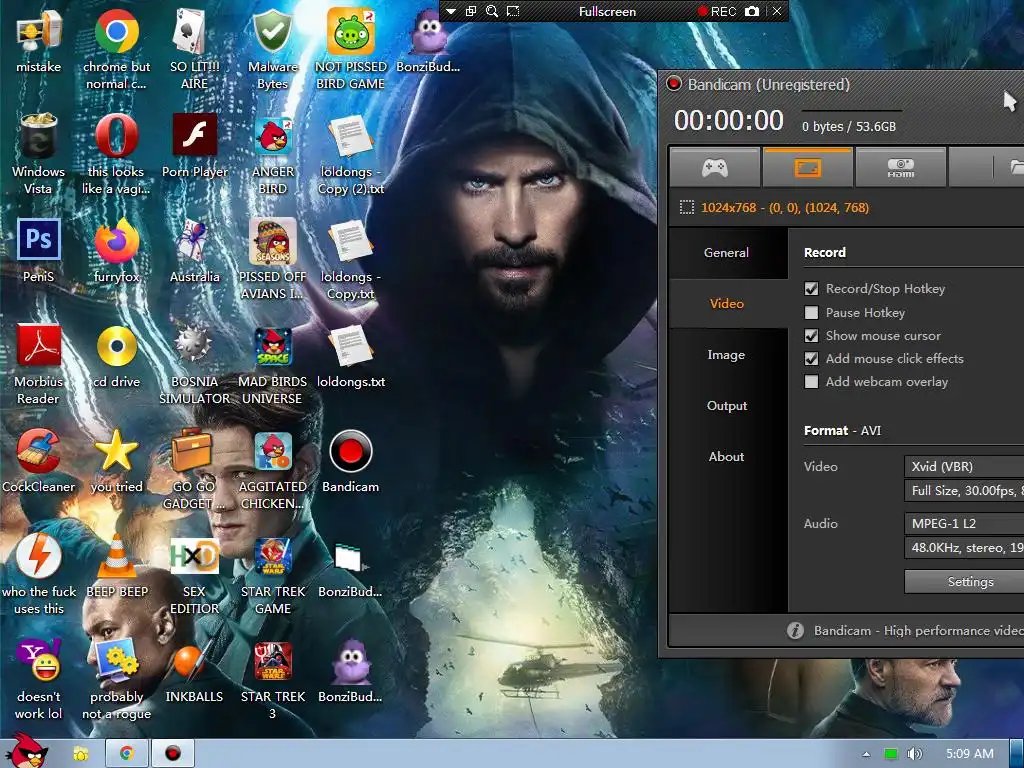Select the 'you tried' star icon

click(x=116, y=461)
